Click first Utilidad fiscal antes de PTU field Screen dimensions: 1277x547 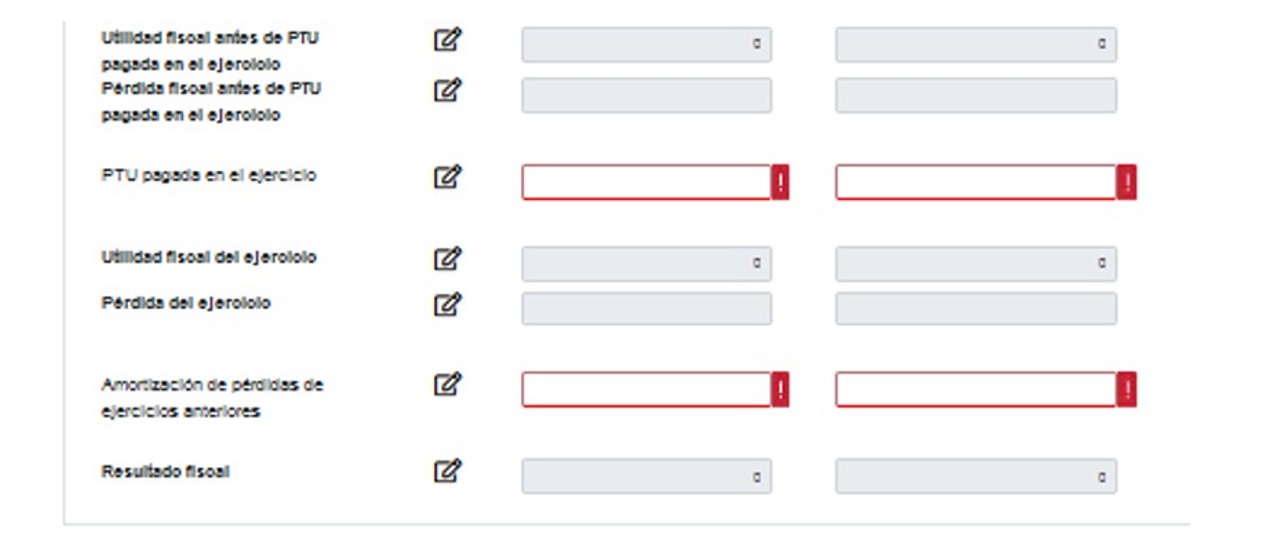(x=646, y=45)
